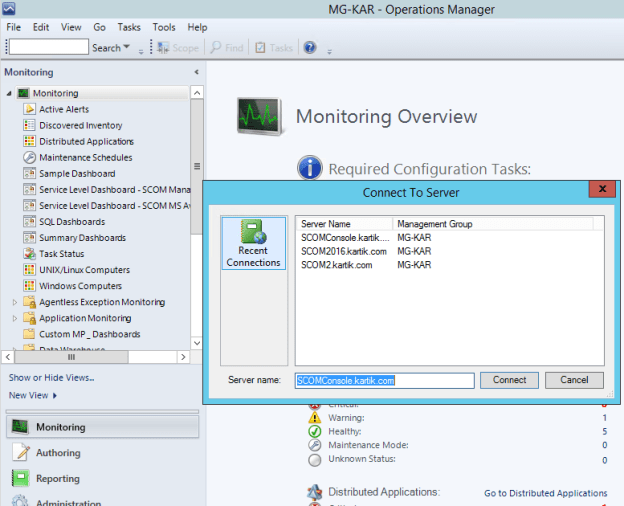Click tree vertical scrollbar down arrow
This screenshot has width=624, height=506.
pyautogui.click(x=197, y=343)
